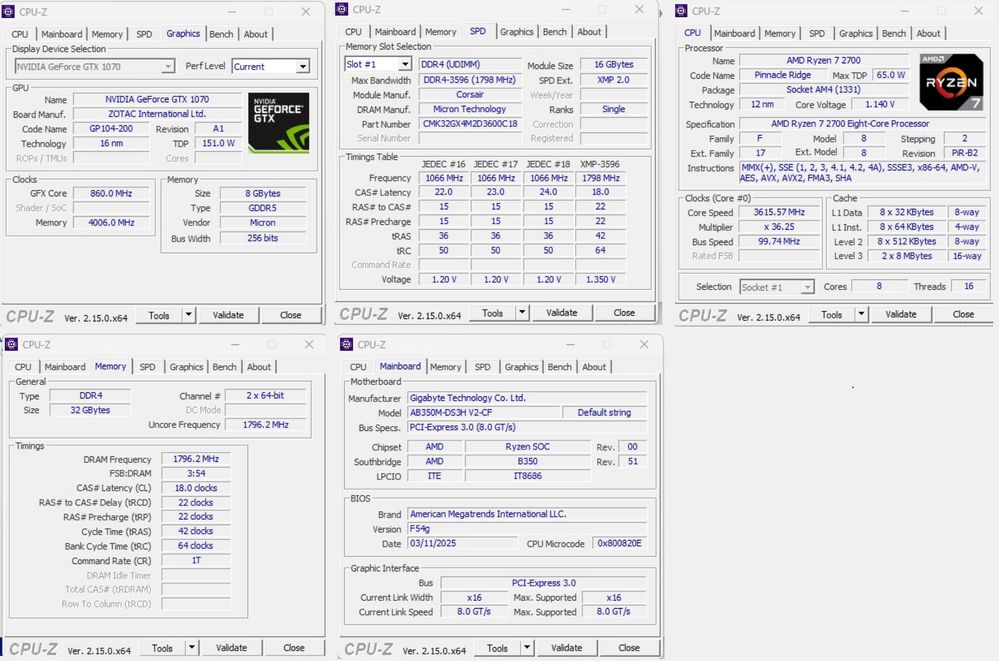Screen dimensions: 999x661
Task: Open the memory slot dropdown showing Slot #1
Action: pos(378,64)
